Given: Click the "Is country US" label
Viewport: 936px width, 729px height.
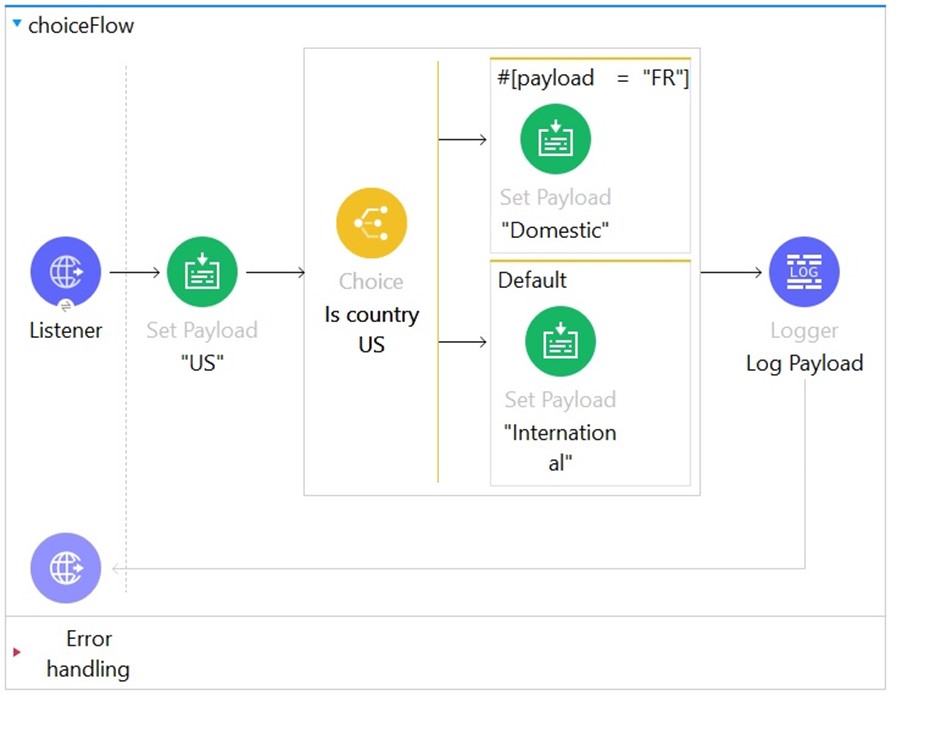Looking at the screenshot, I should tap(371, 329).
